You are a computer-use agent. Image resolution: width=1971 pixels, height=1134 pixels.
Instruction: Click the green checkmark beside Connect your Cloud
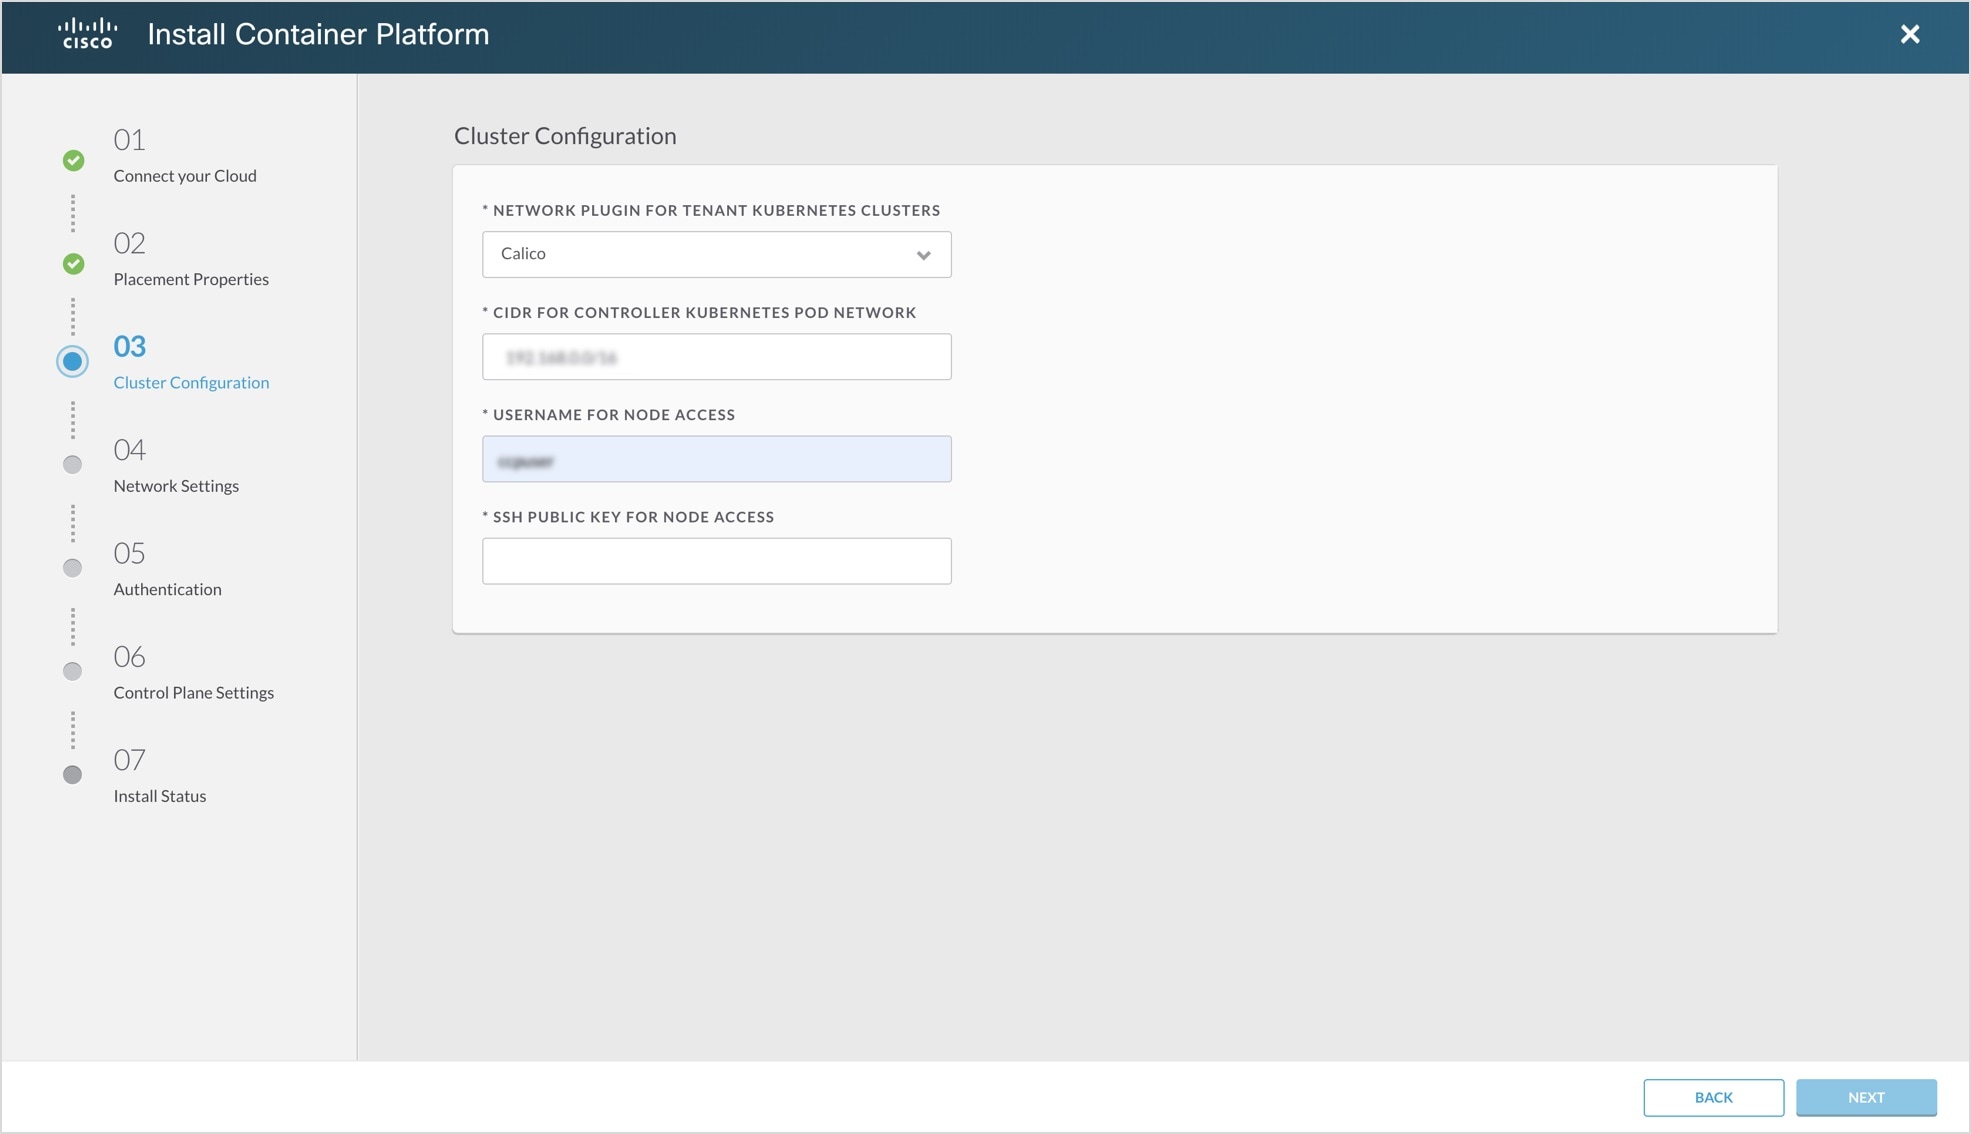72,159
